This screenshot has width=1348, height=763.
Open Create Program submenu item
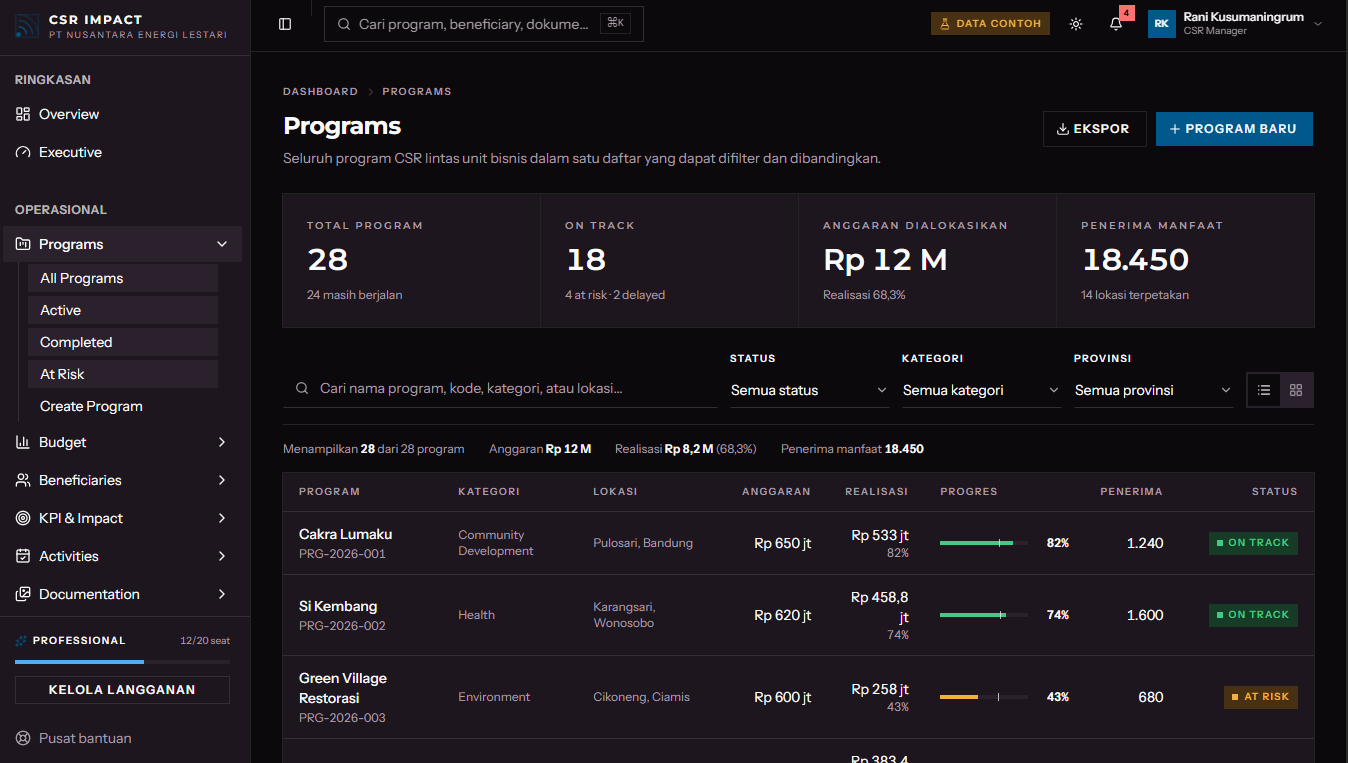tap(123, 406)
